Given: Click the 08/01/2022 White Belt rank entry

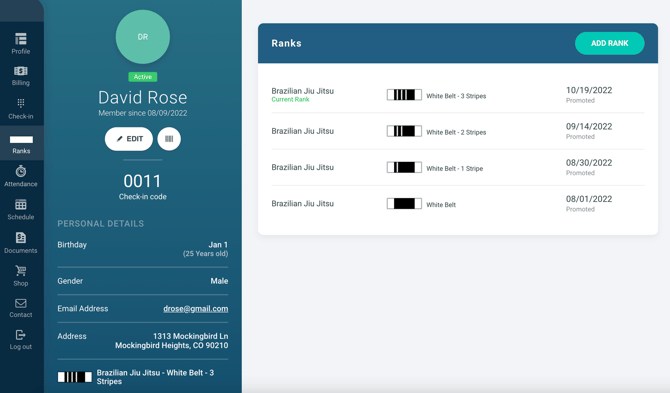Looking at the screenshot, I should point(458,204).
